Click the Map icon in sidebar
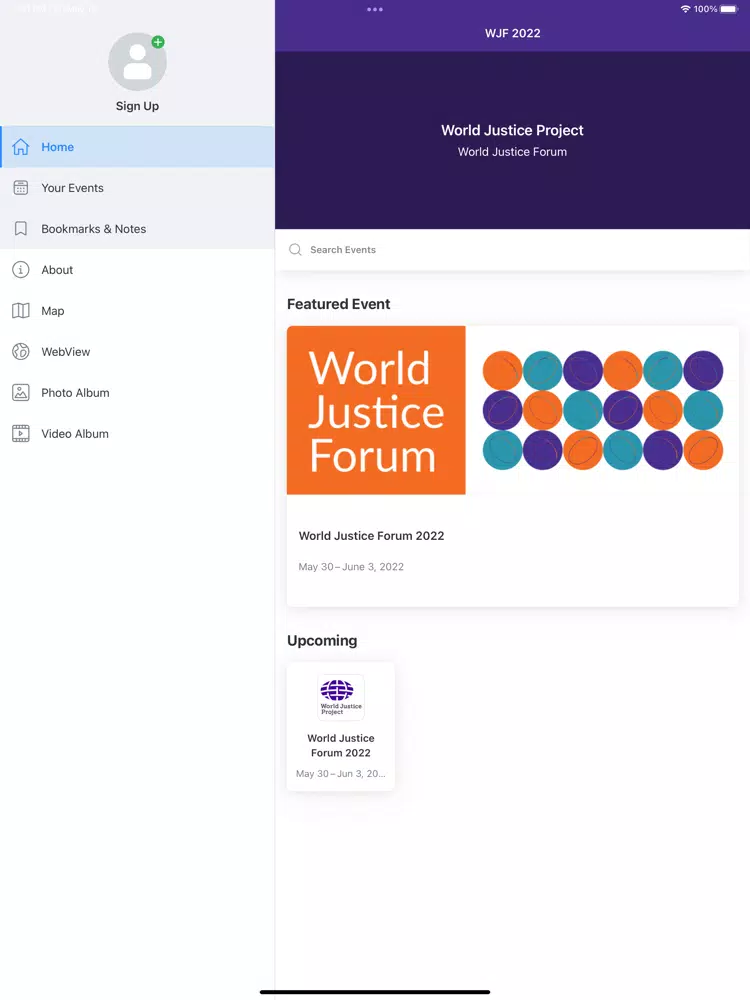The height and width of the screenshot is (1000, 750). 21,311
